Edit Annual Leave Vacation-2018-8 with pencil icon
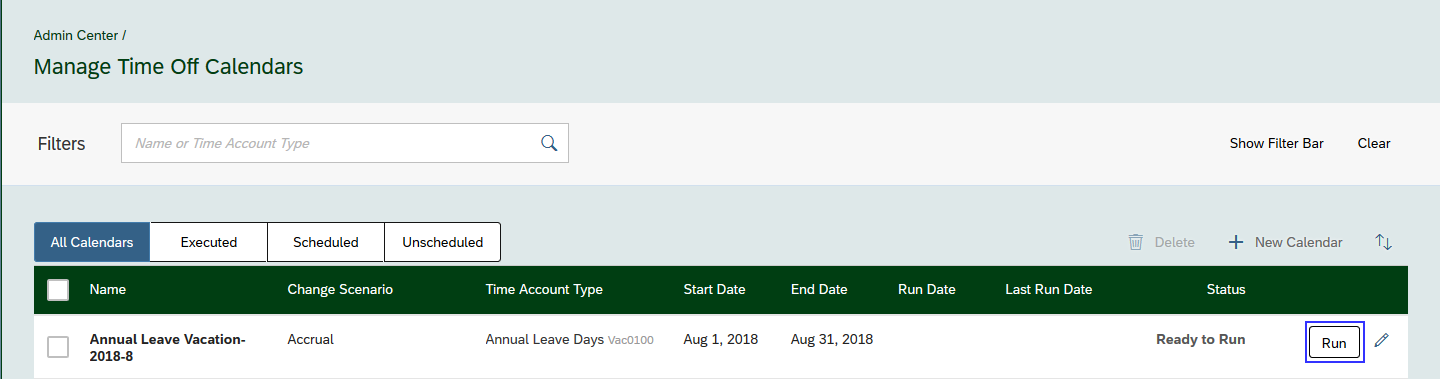 (1382, 340)
